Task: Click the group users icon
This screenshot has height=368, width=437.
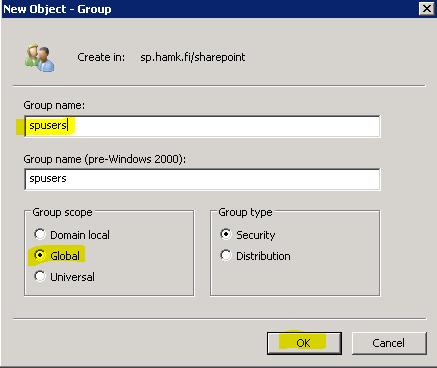Action: [39, 57]
